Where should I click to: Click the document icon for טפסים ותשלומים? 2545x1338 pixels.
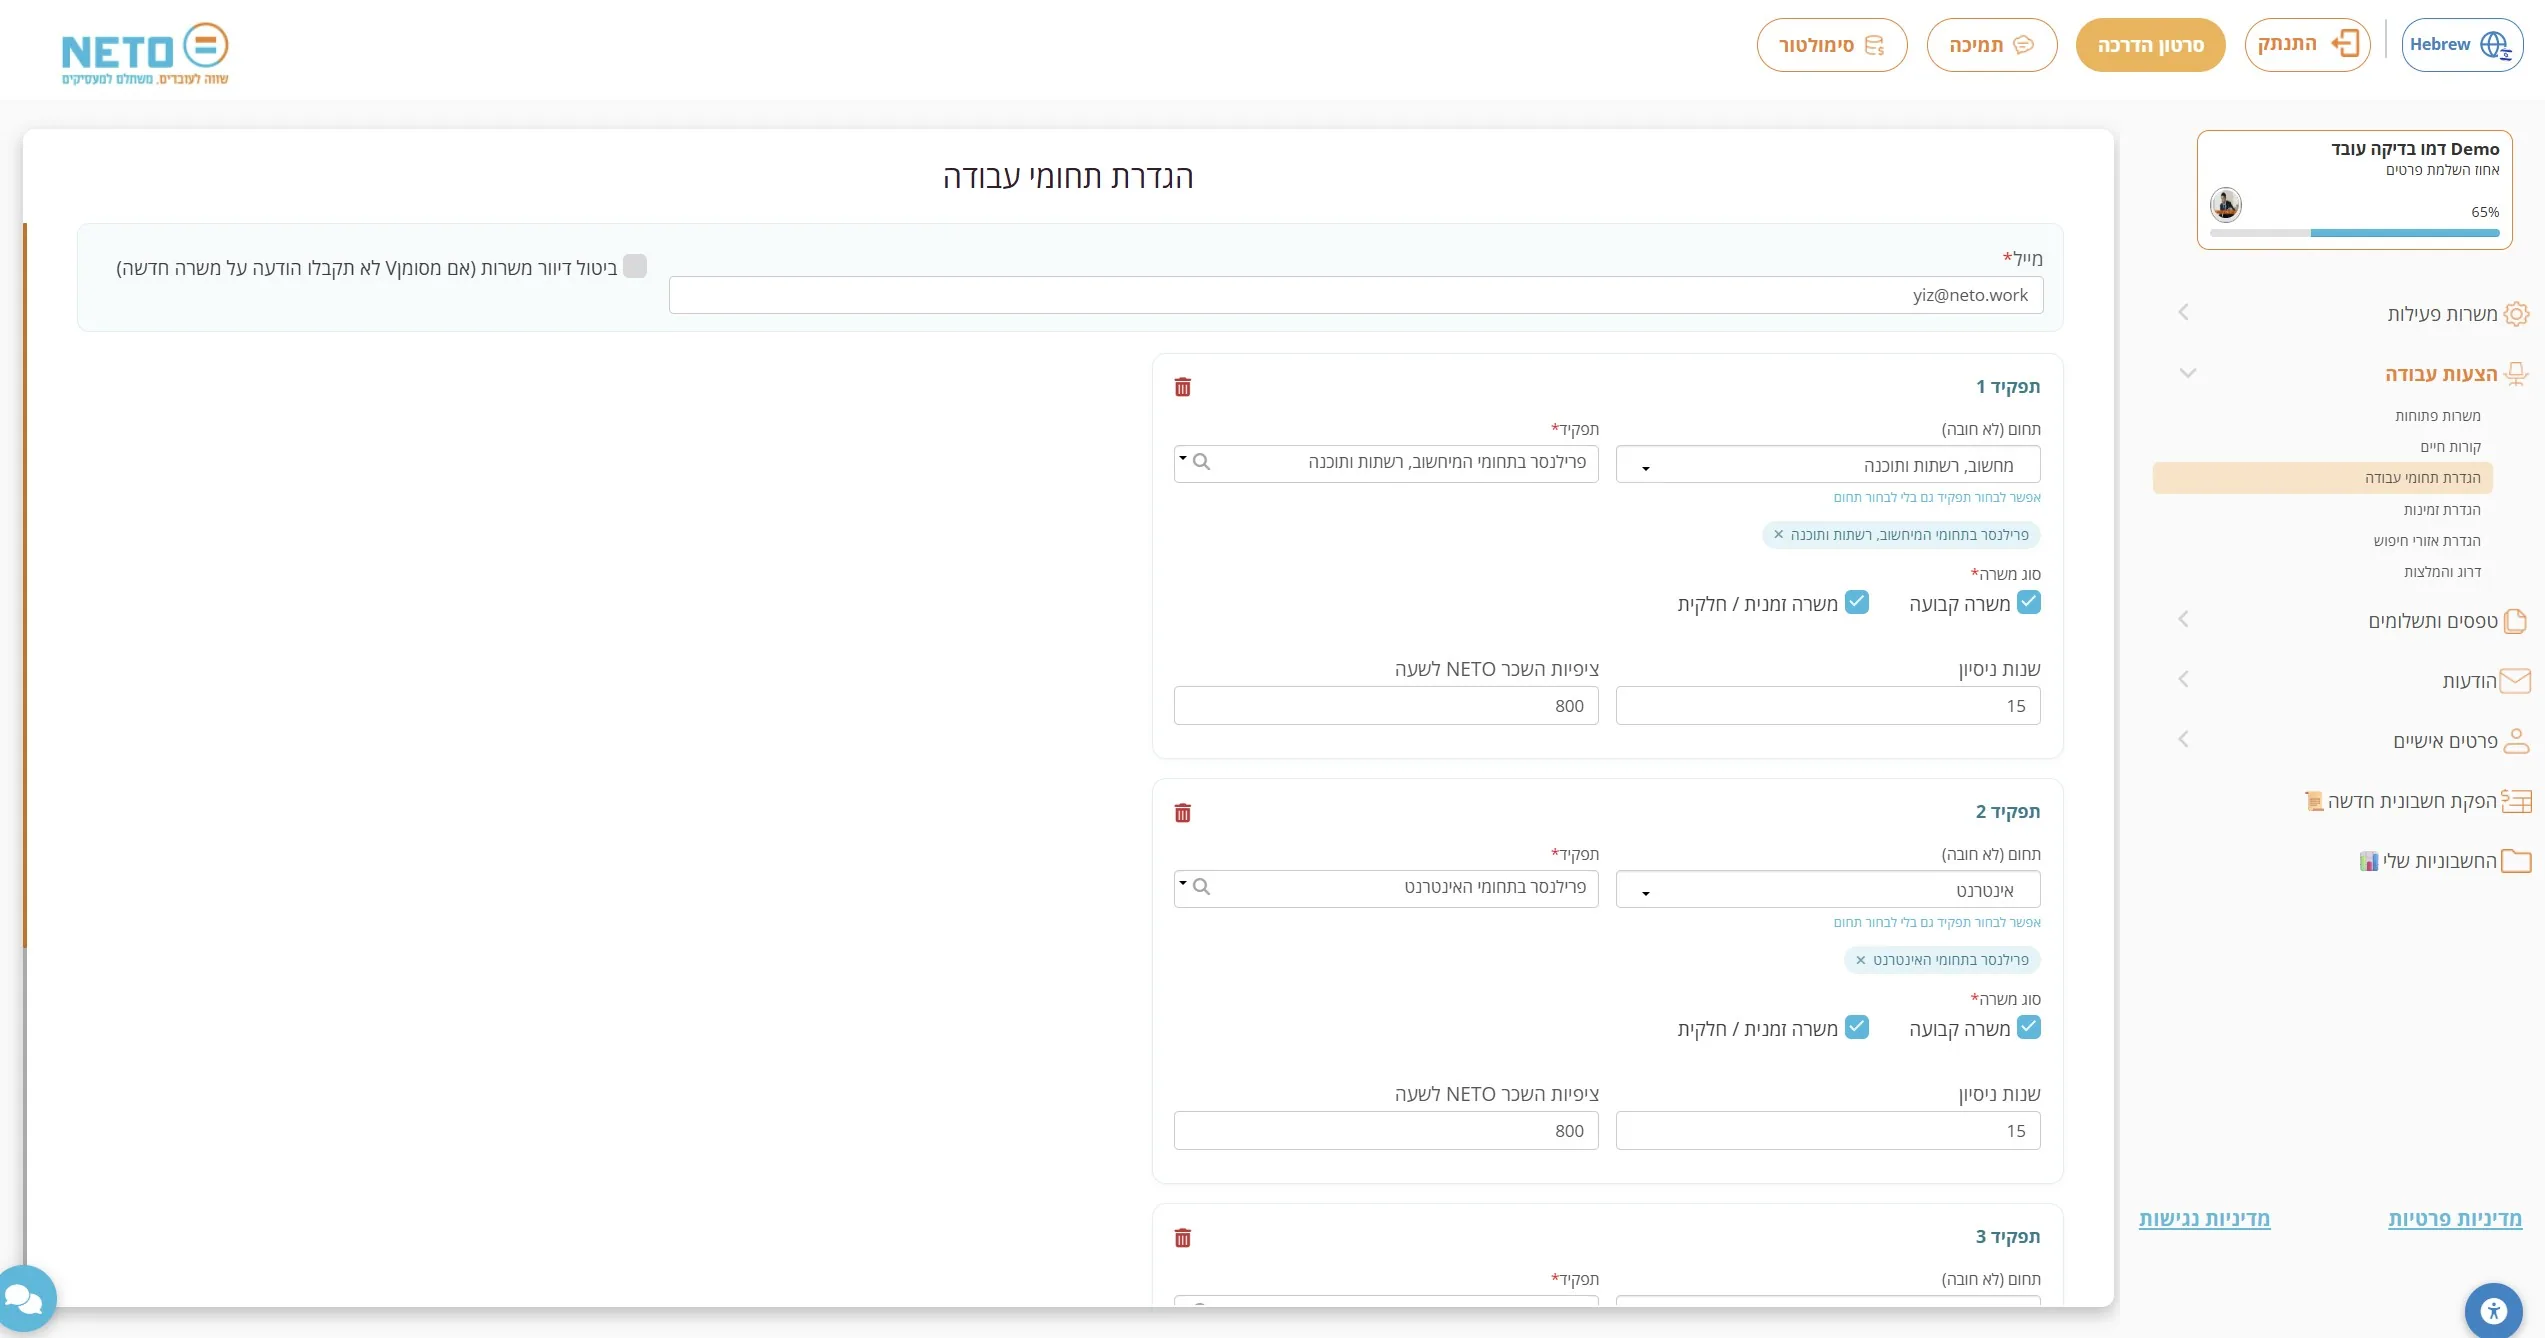pyautogui.click(x=2515, y=621)
